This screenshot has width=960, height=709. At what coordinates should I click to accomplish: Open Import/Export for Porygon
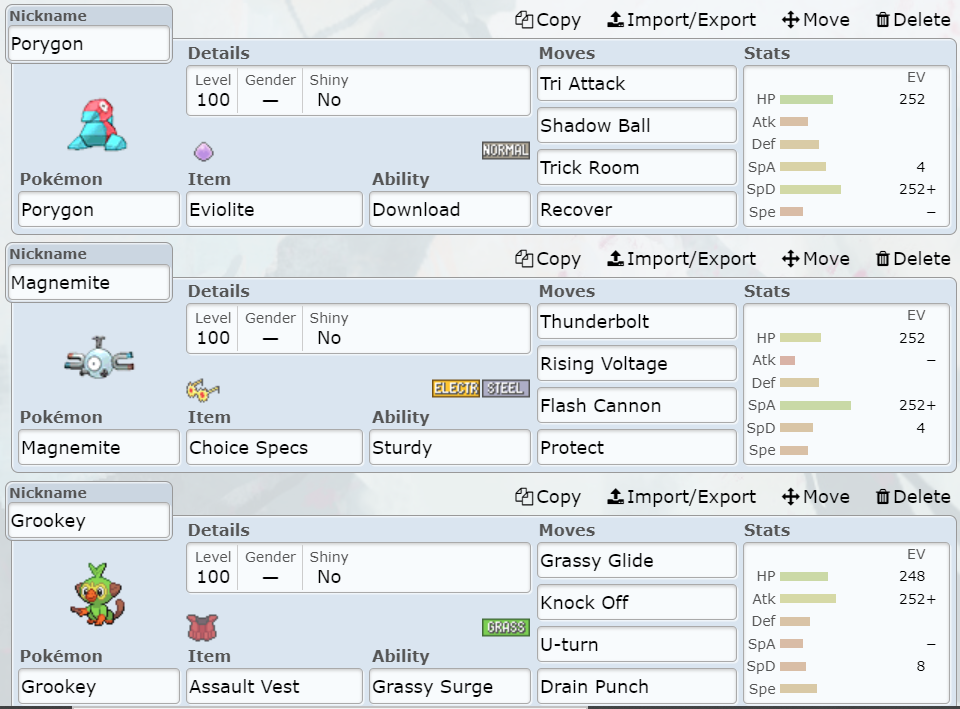click(x=681, y=20)
